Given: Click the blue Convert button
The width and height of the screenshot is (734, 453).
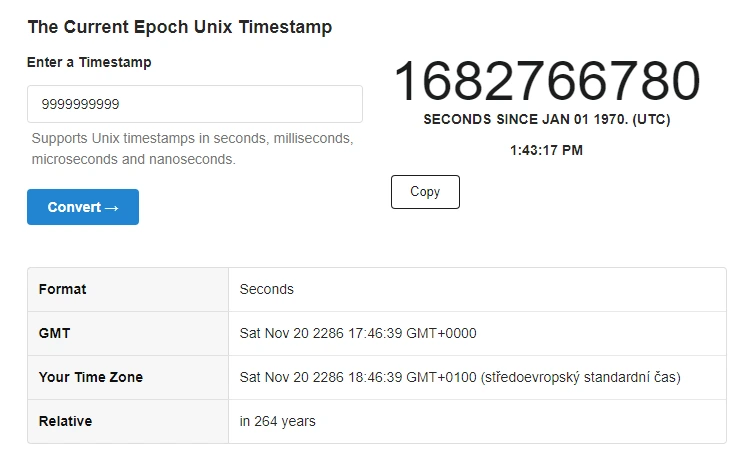Looking at the screenshot, I should tap(83, 207).
